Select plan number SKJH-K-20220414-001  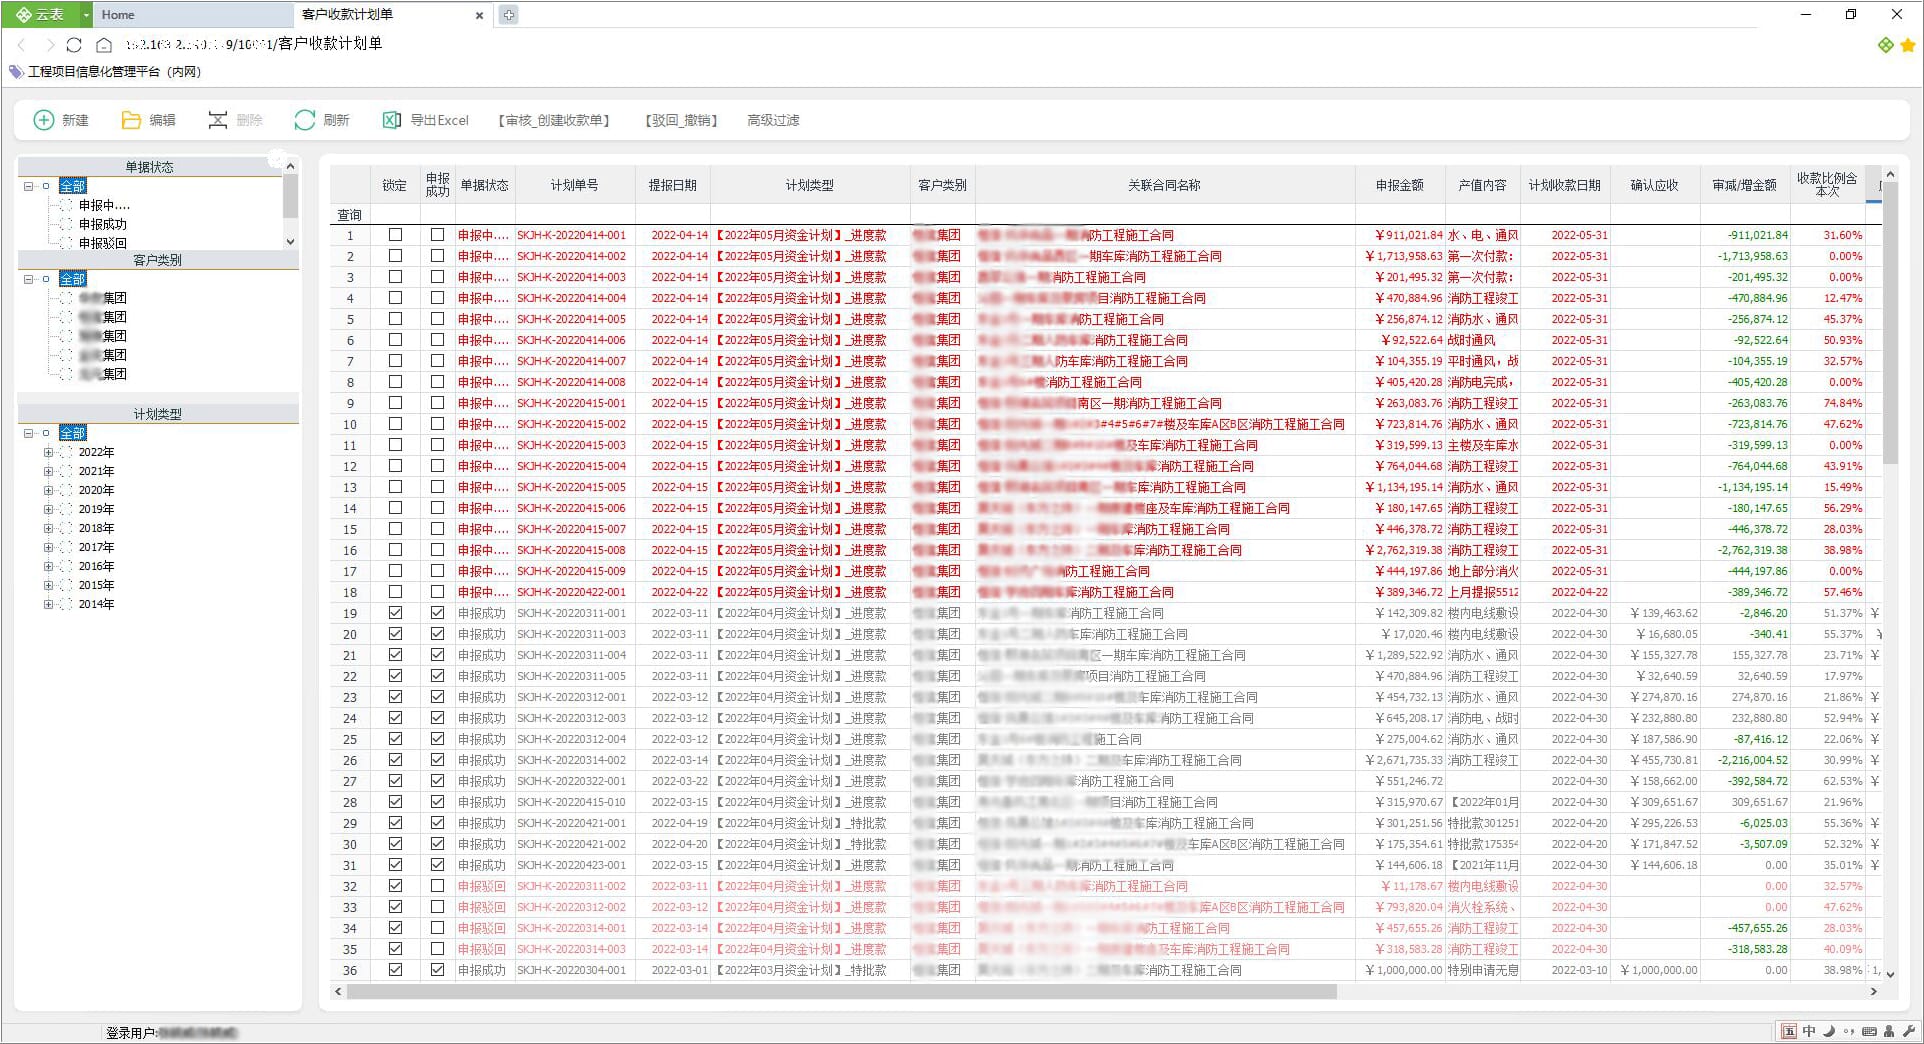[x=571, y=235]
